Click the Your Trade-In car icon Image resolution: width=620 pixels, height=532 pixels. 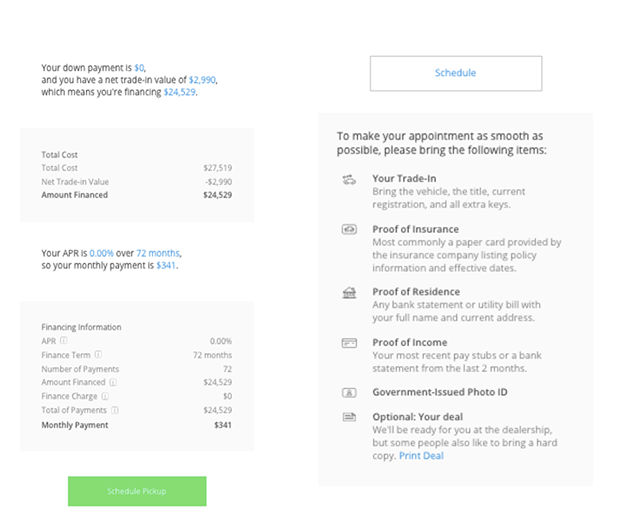coord(349,180)
